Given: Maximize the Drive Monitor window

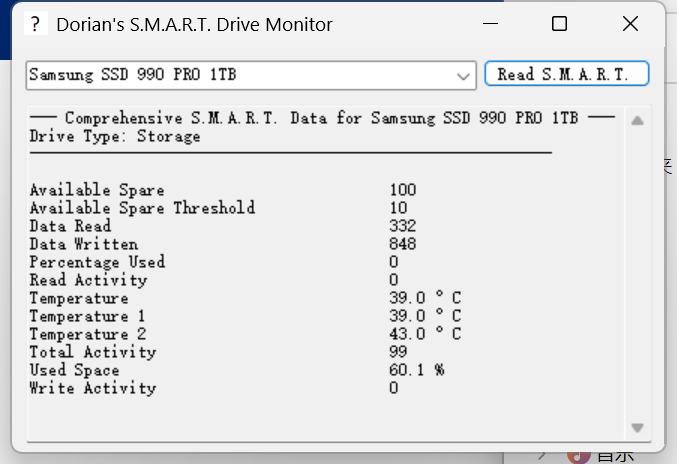Looking at the screenshot, I should coord(559,24).
